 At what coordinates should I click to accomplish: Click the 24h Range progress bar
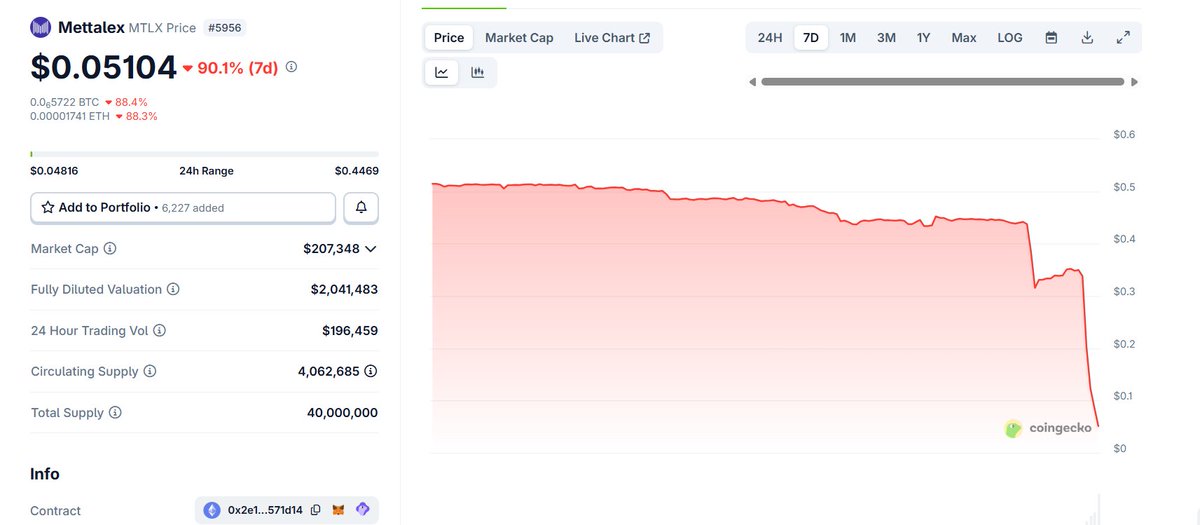[205, 154]
